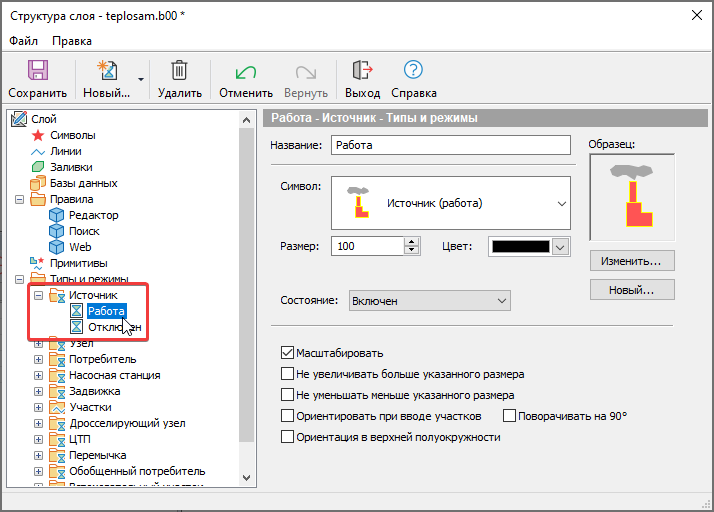714x512 pixels.
Task: Enable Поворачивать на 90° checkbox
Action: (x=510, y=416)
